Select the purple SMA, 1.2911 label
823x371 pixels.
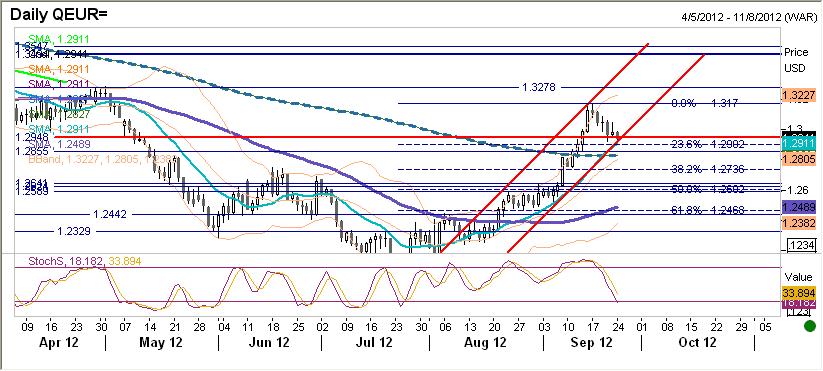tap(59, 84)
